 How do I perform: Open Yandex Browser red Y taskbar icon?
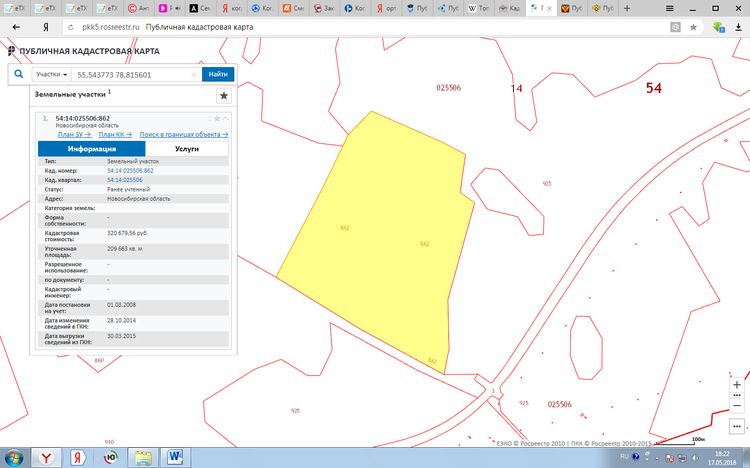pos(45,458)
